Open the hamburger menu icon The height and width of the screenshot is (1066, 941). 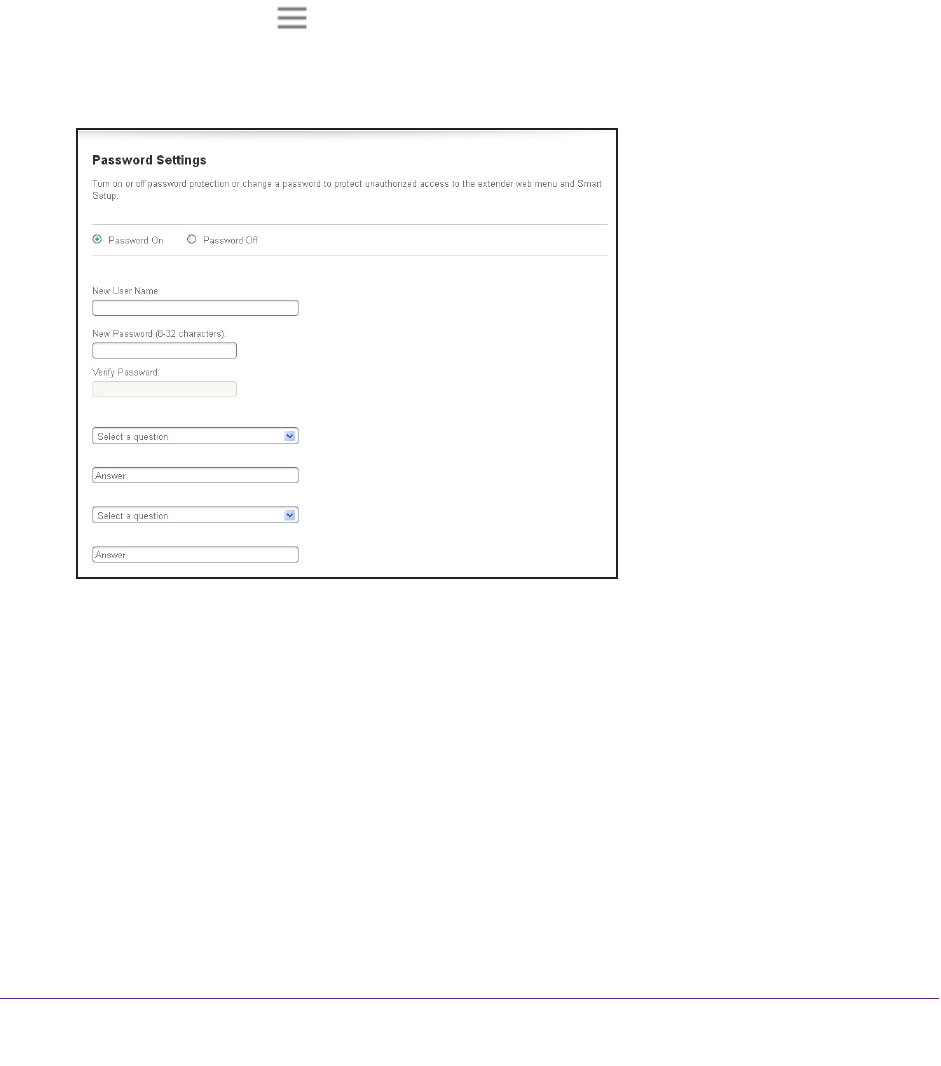(x=292, y=18)
